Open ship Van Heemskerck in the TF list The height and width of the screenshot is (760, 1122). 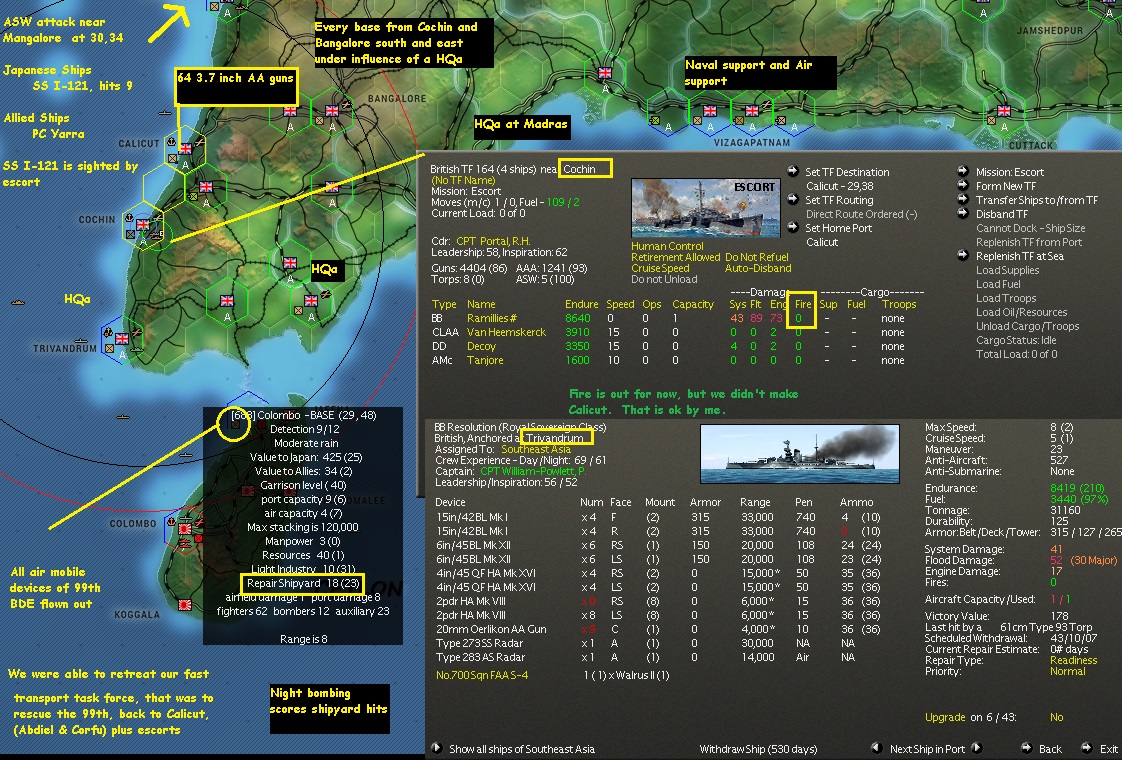(506, 332)
